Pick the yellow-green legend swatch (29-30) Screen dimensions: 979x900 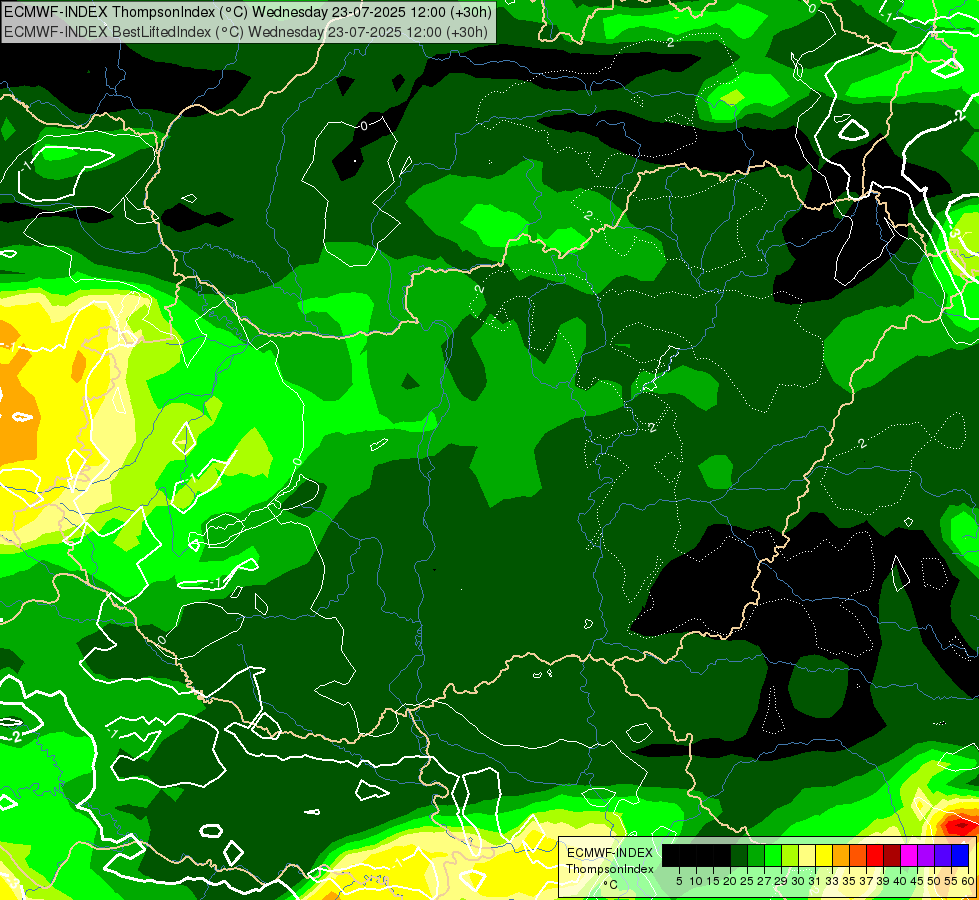(x=790, y=855)
